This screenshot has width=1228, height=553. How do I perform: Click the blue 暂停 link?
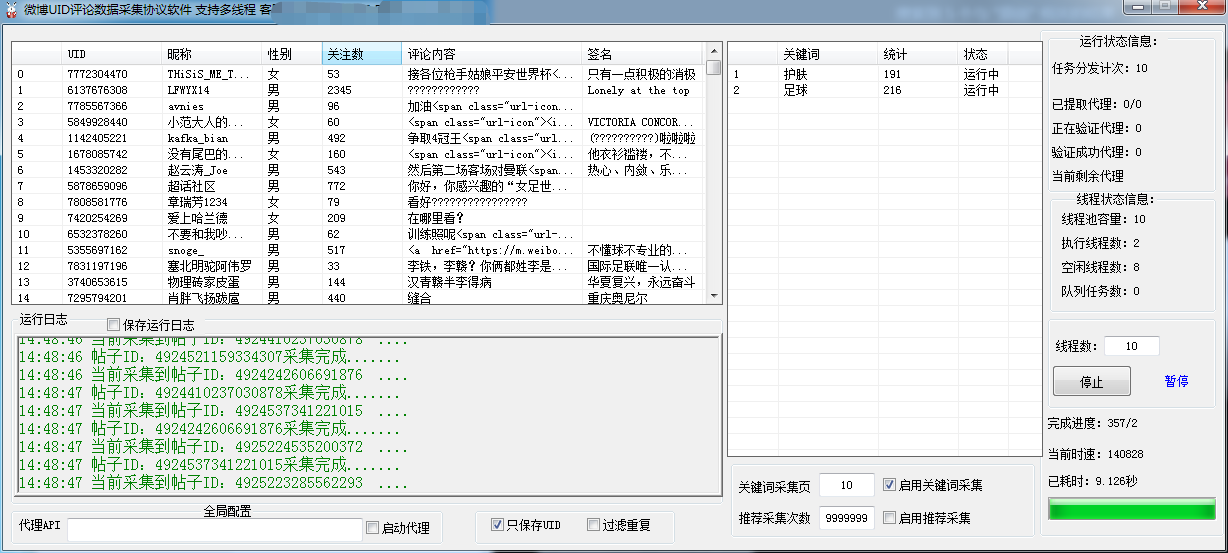tap(1176, 381)
